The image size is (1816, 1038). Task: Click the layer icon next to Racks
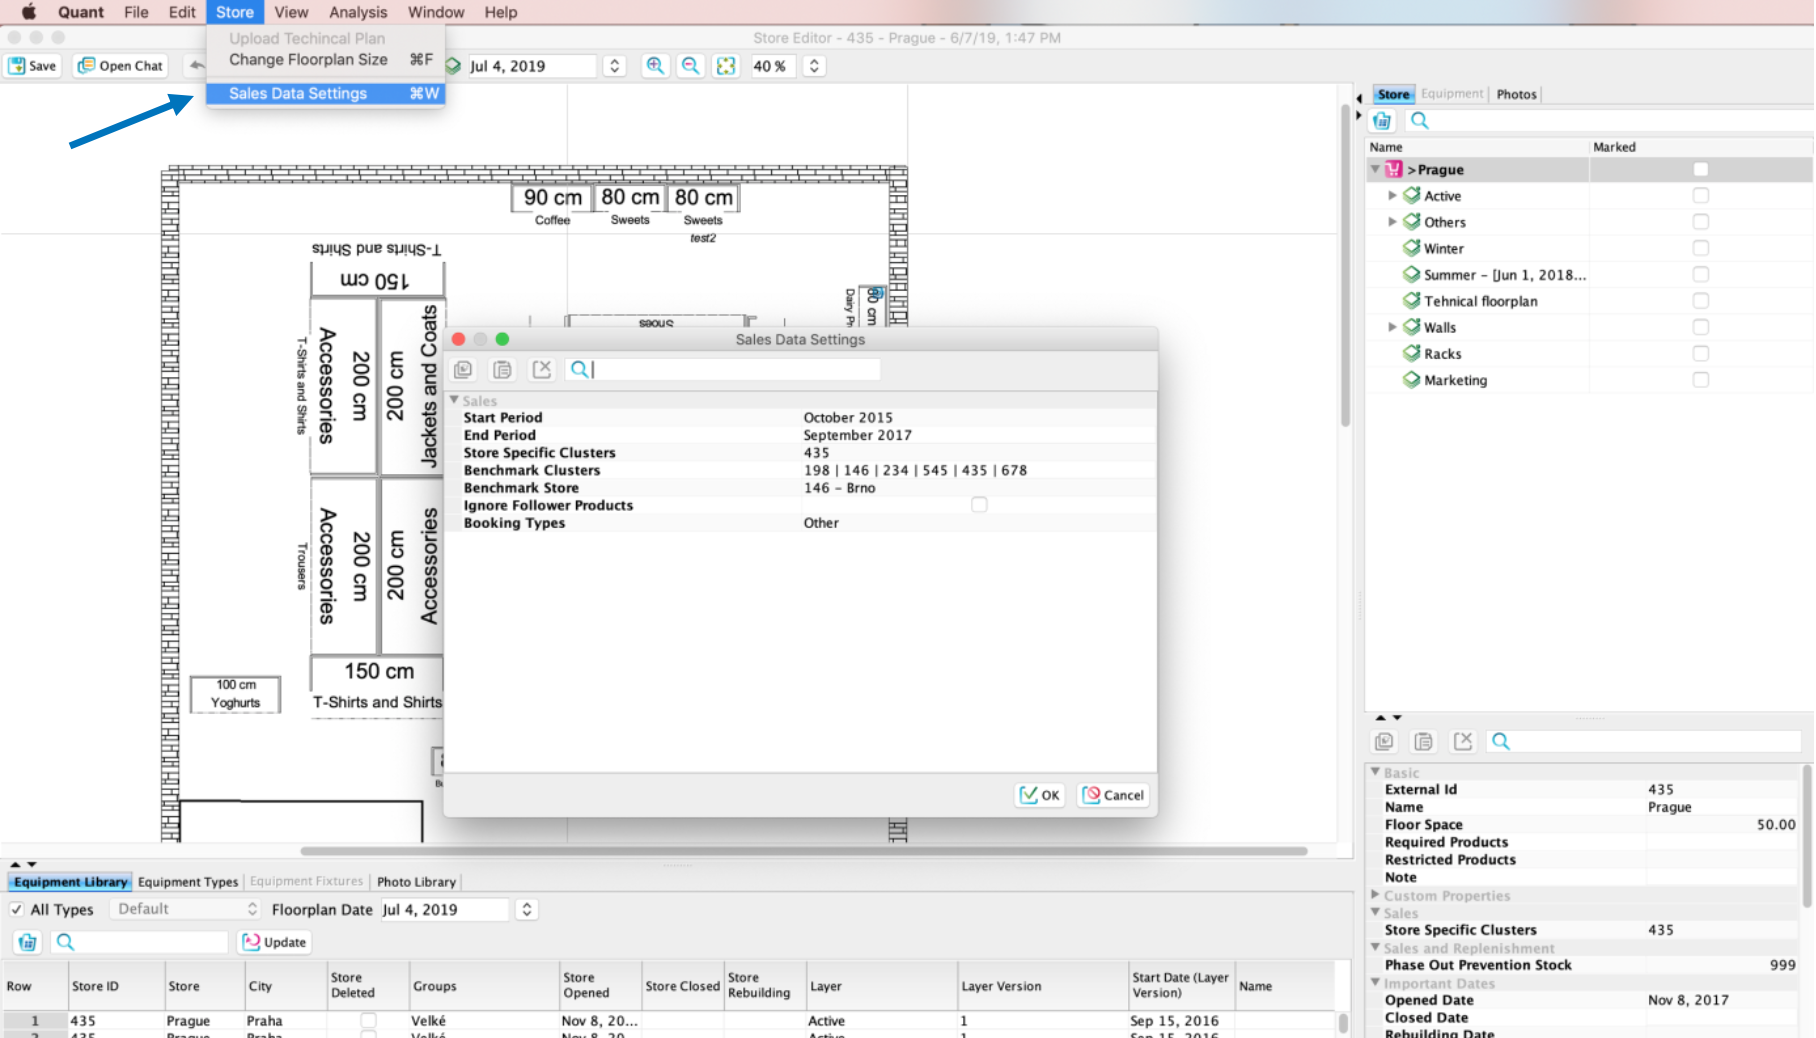[x=1411, y=353]
